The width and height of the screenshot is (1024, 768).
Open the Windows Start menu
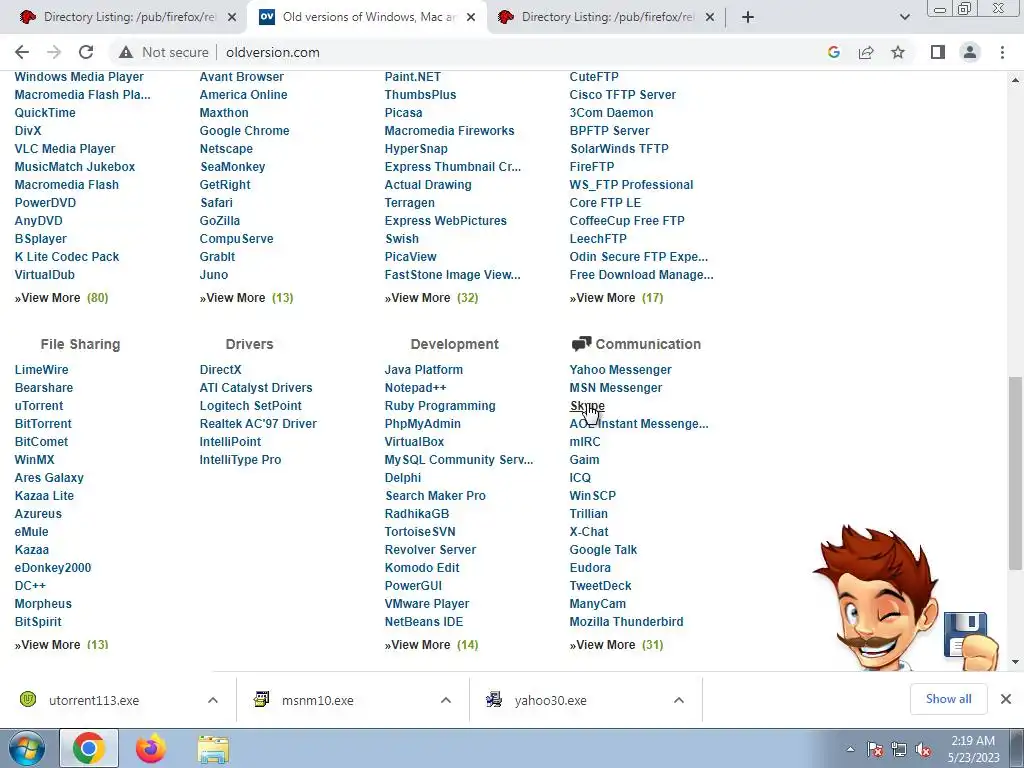[27, 748]
